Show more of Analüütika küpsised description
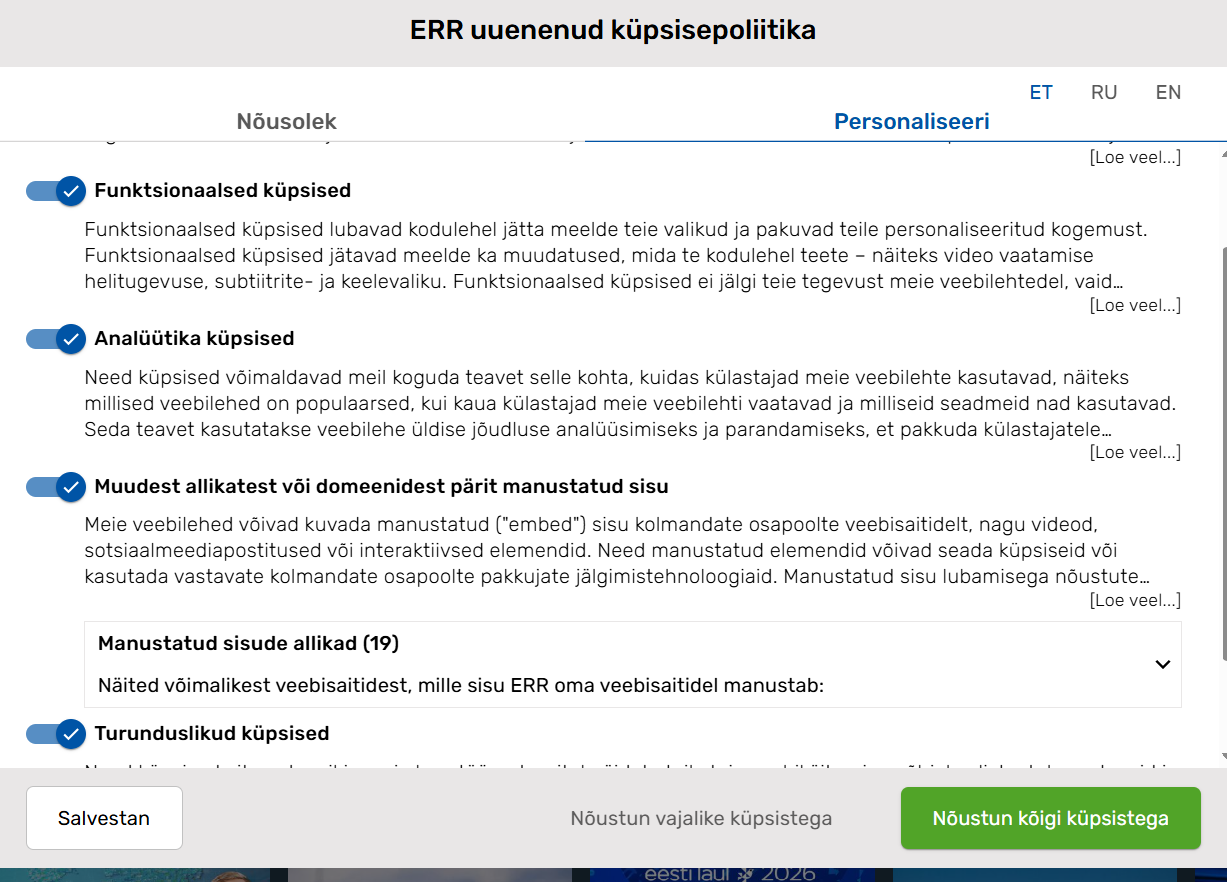1227x882 pixels. pyautogui.click(x=1135, y=453)
